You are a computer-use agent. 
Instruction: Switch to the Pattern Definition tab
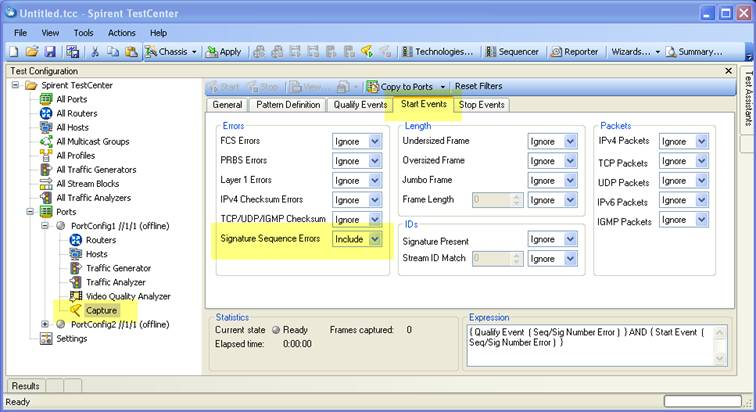point(288,105)
